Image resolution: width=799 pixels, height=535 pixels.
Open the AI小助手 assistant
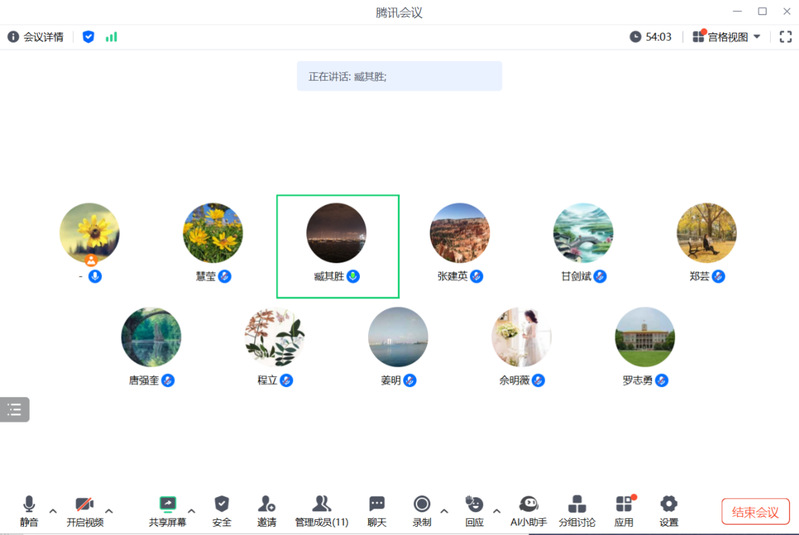(x=528, y=504)
